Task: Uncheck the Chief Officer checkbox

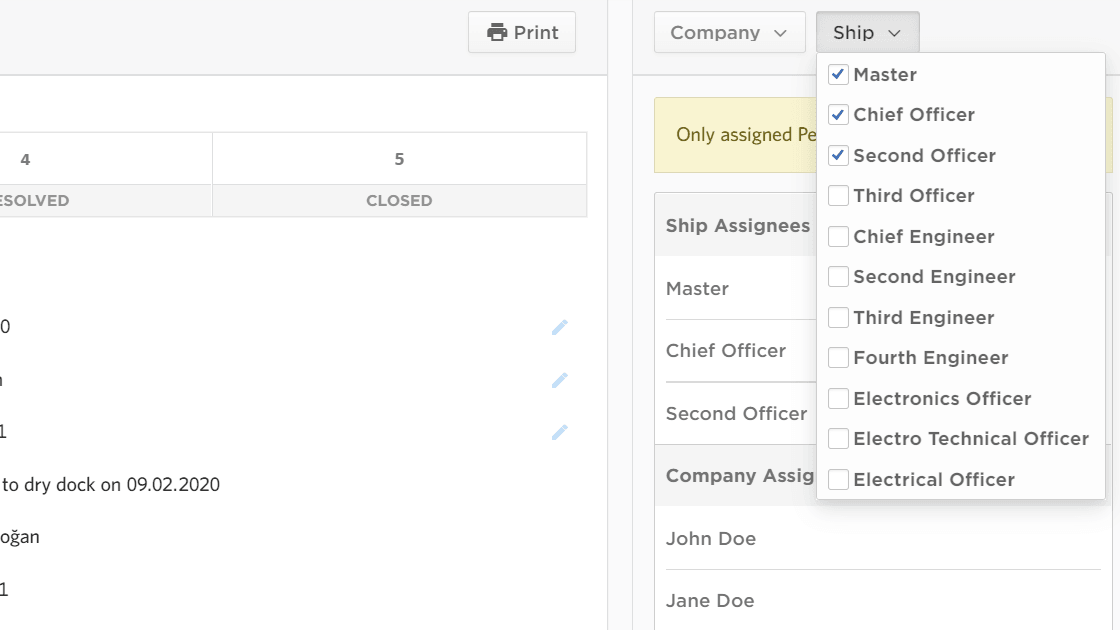Action: 838,115
